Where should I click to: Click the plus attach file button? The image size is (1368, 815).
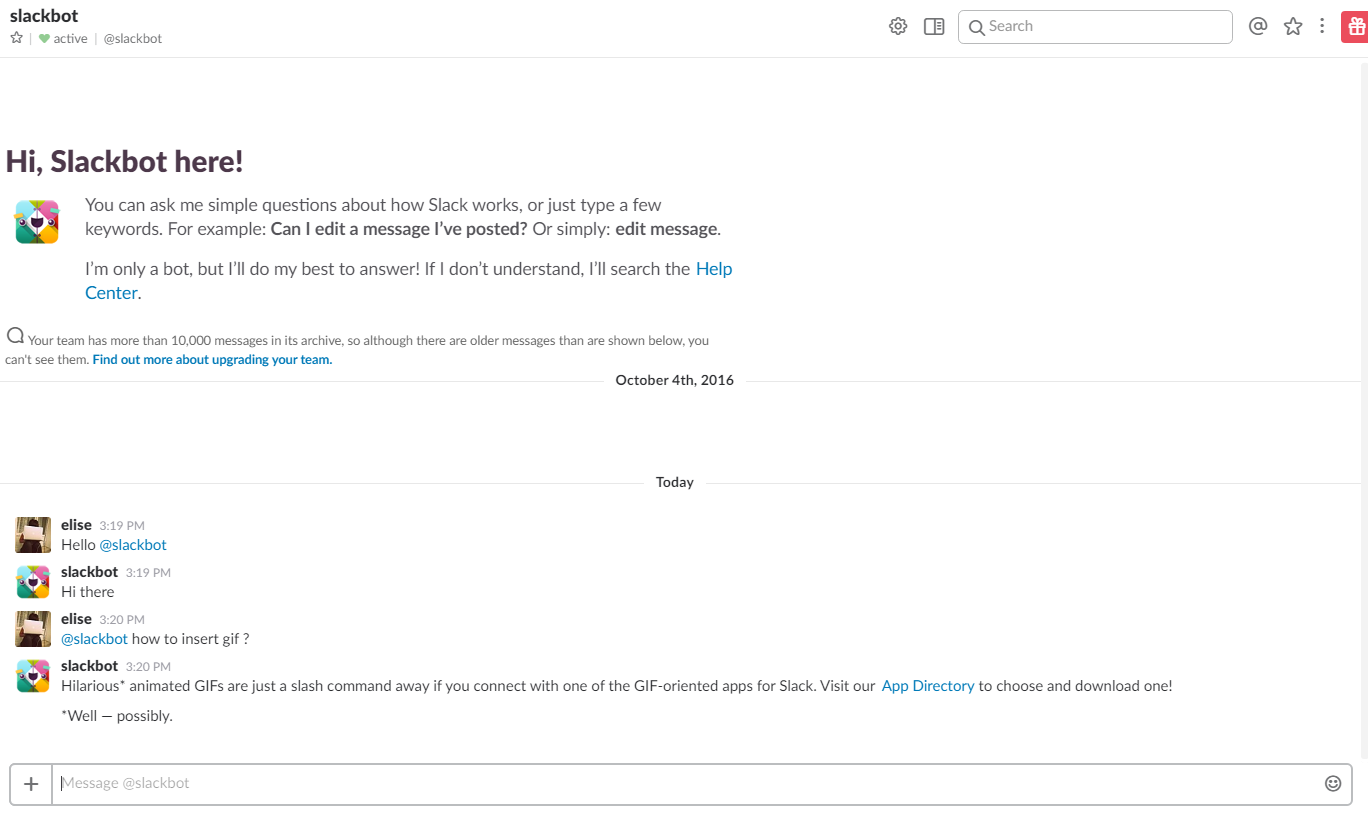coord(31,784)
